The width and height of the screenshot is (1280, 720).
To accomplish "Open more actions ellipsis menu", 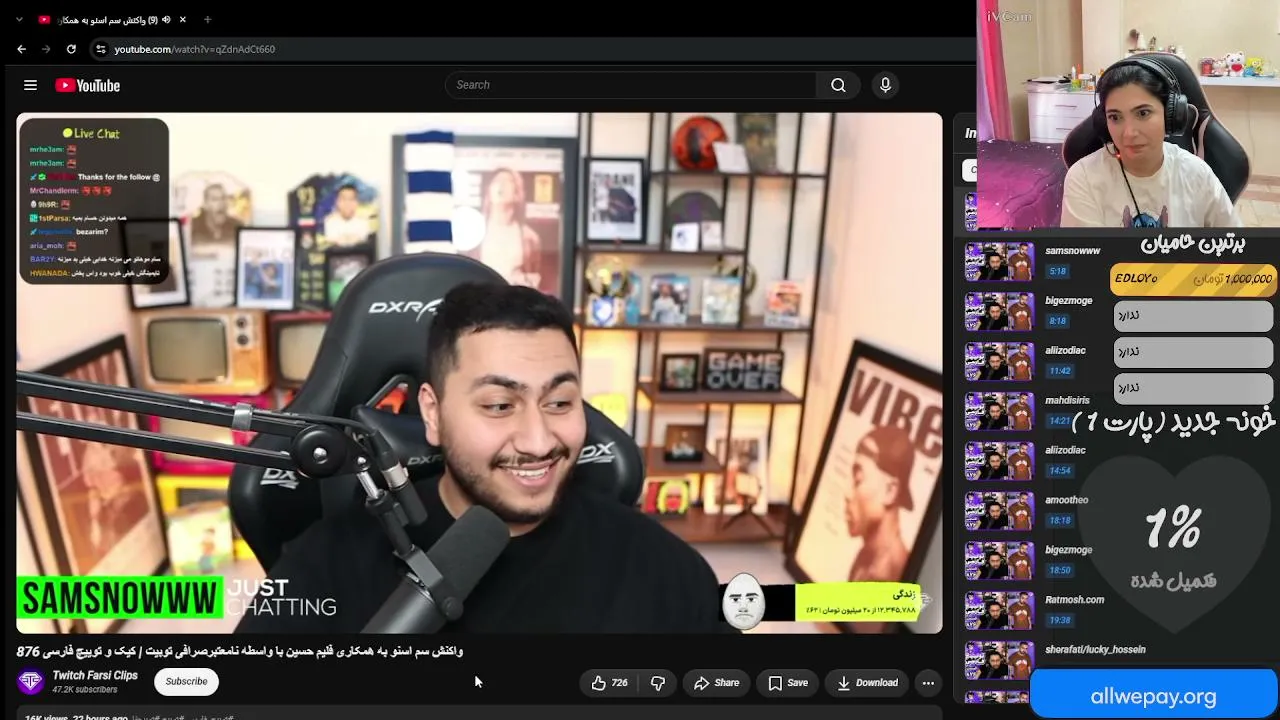I will coord(928,683).
